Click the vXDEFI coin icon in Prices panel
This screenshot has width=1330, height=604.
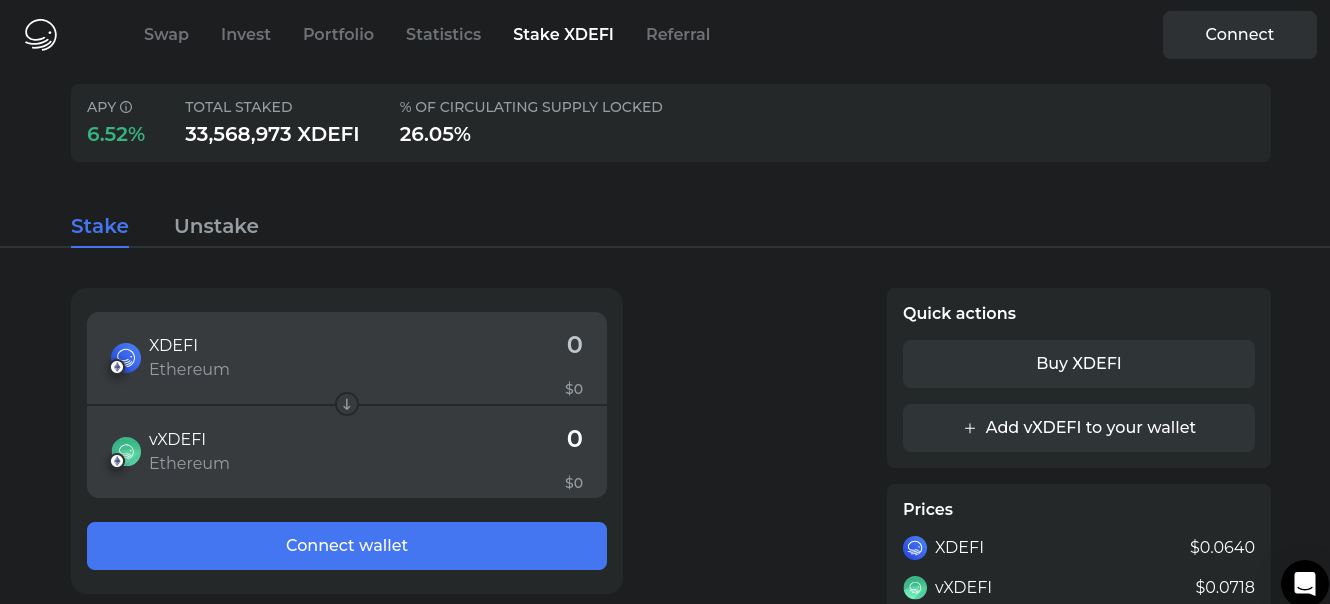(914, 588)
